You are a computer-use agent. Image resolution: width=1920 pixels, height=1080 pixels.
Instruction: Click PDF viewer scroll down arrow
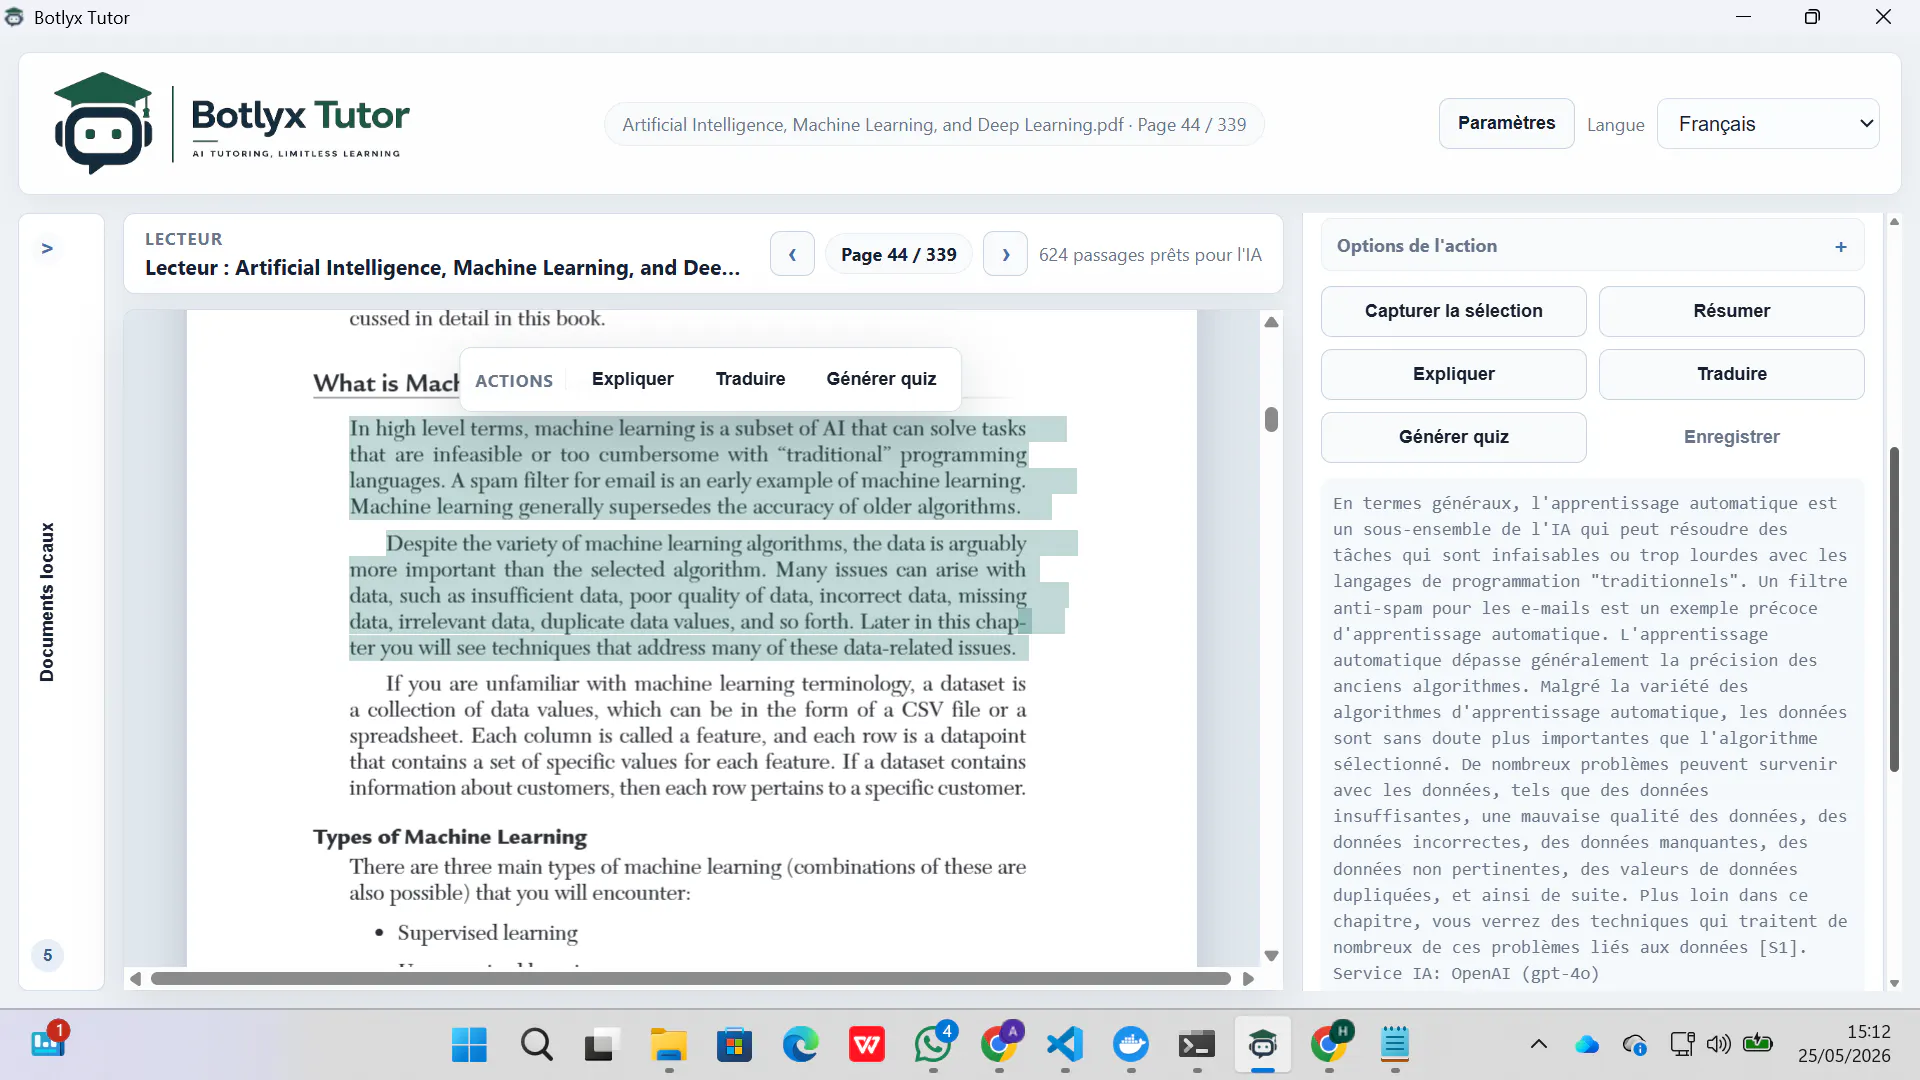point(1271,956)
